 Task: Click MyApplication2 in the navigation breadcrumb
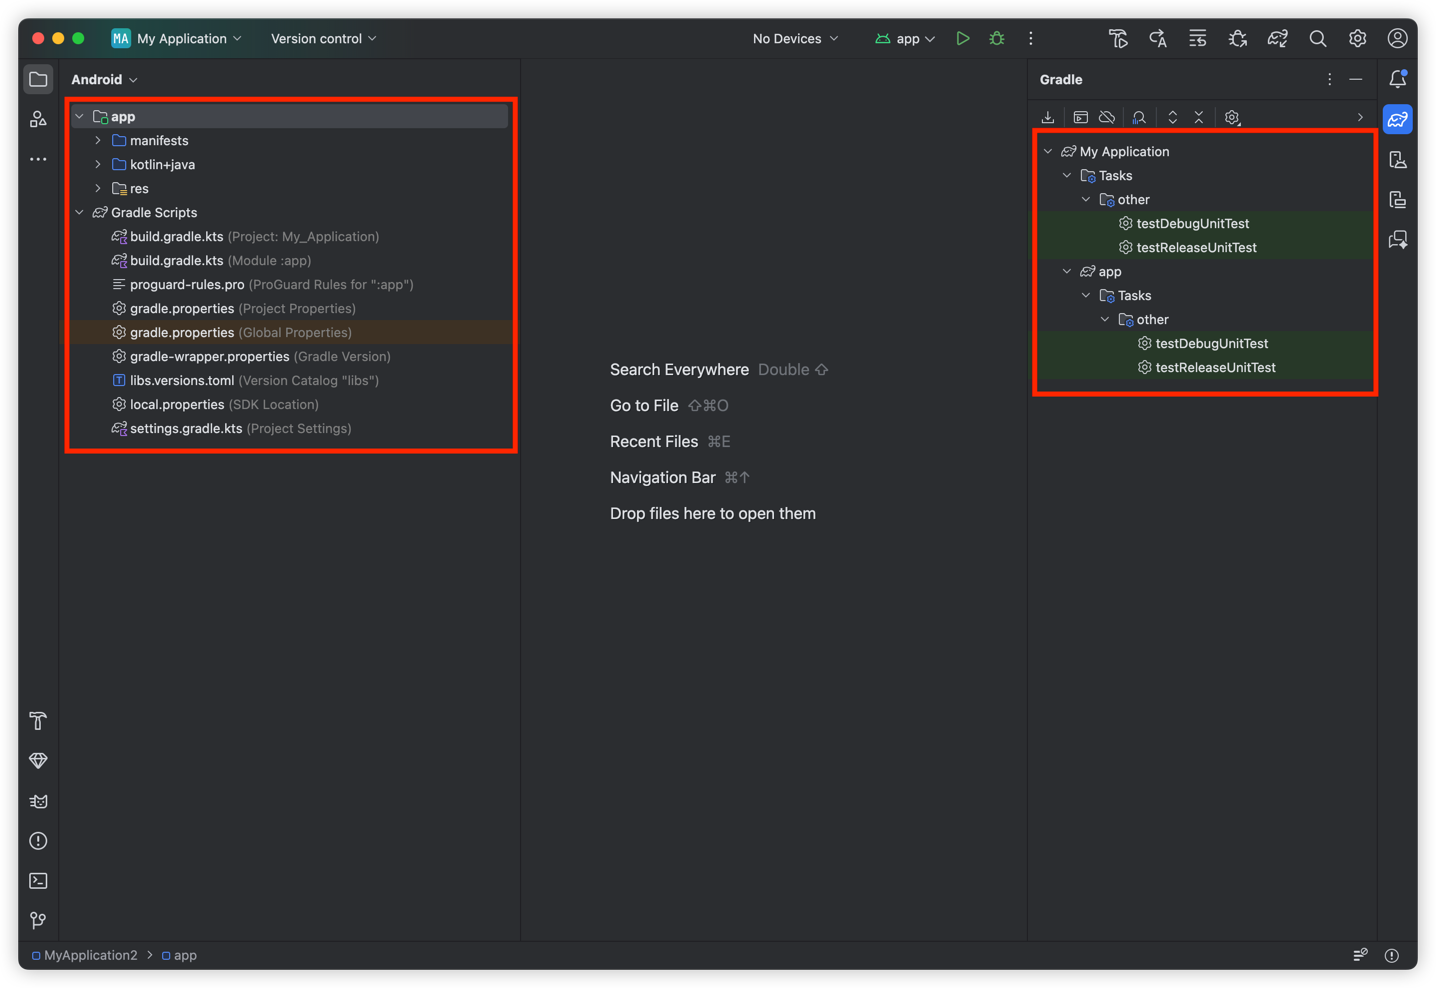pos(90,955)
